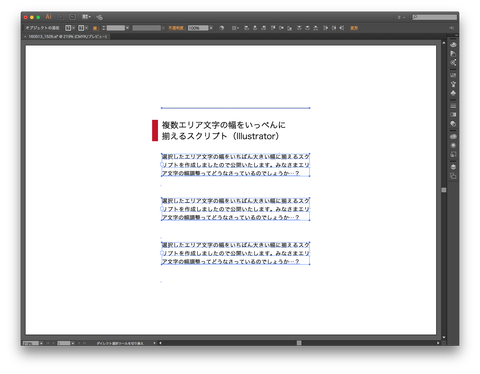Click Vertical Distribute Bottom icon
Image resolution: width=480 pixels, height=374 pixels.
coord(316,28)
